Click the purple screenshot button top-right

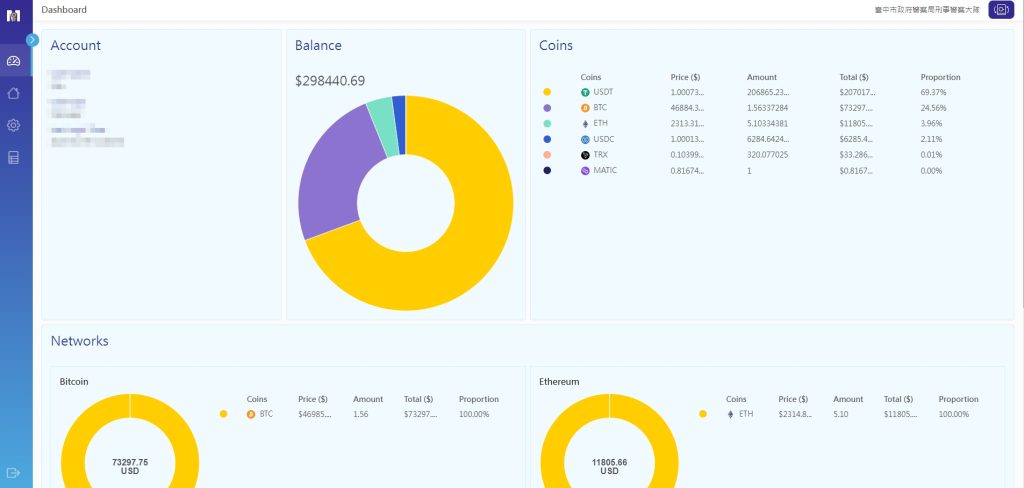(x=1001, y=10)
